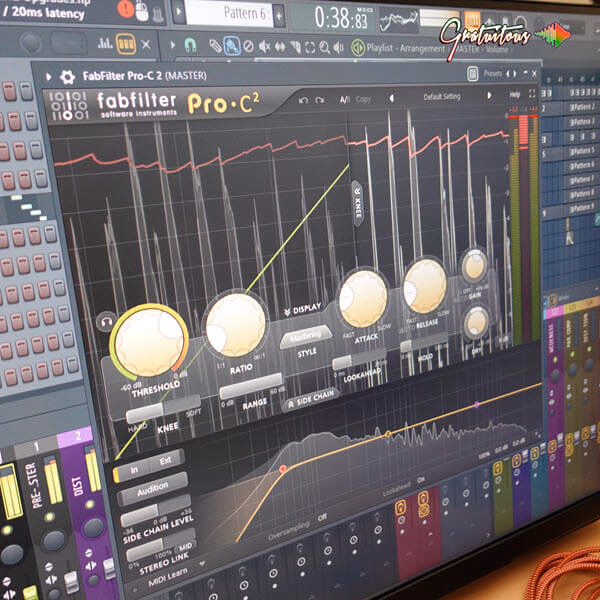
Task: Select the delete tool circle-slash icon
Action: (x=248, y=46)
